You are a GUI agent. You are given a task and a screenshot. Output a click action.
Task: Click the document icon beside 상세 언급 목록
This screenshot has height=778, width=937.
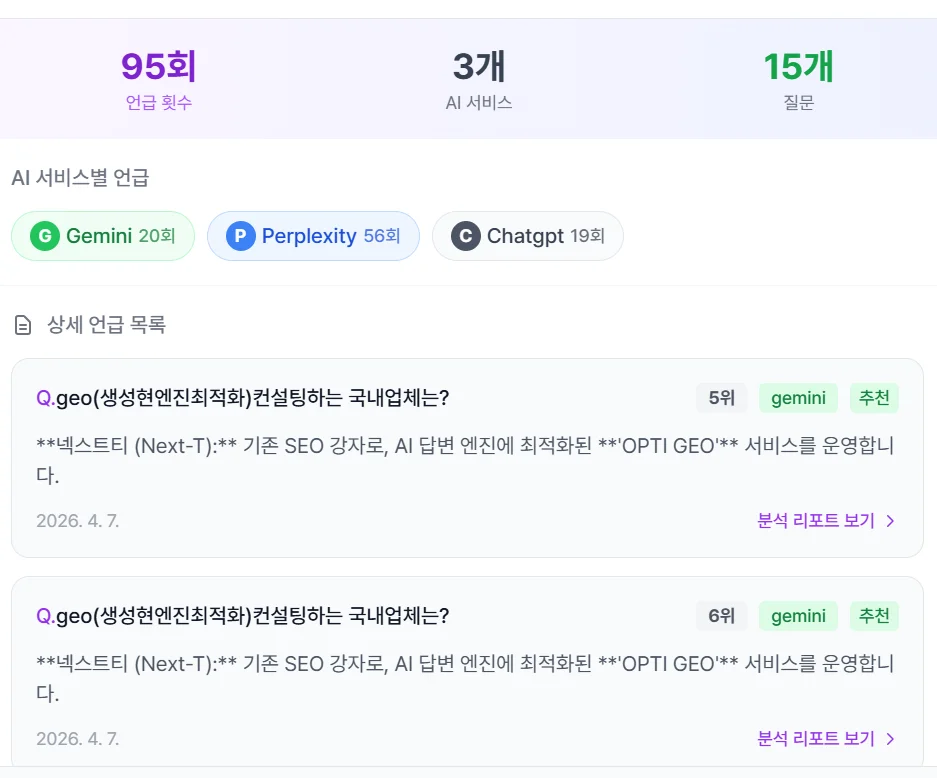click(x=23, y=325)
